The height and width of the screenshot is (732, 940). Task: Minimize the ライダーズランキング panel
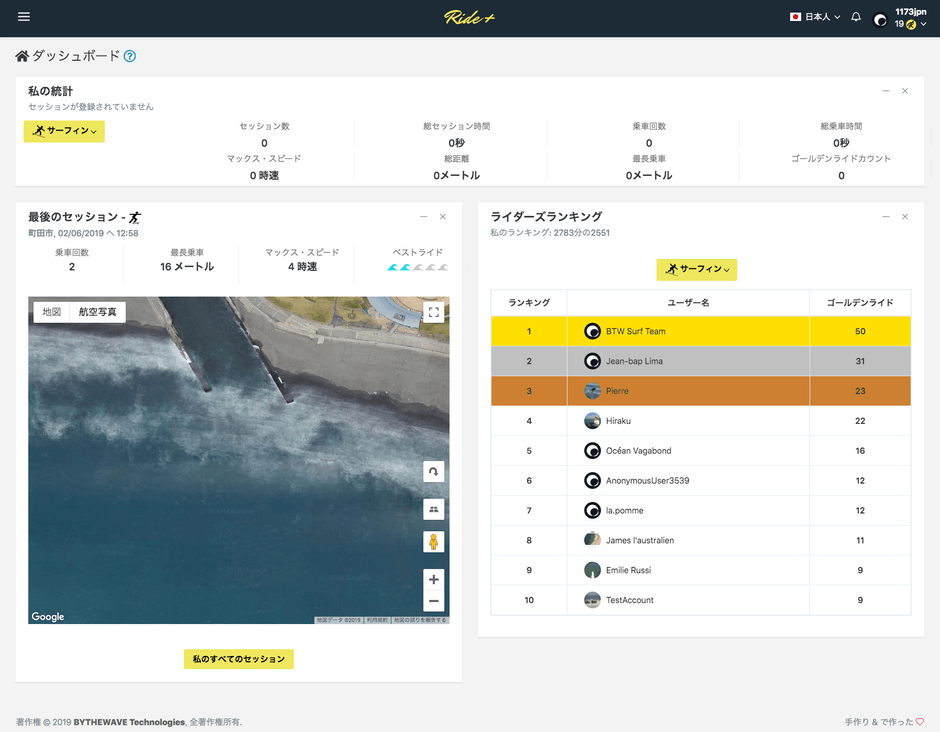point(886,217)
